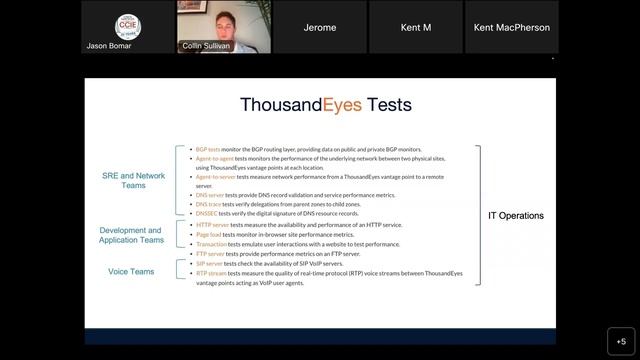
Task: Select the Kent M participant tile
Action: tap(416, 27)
